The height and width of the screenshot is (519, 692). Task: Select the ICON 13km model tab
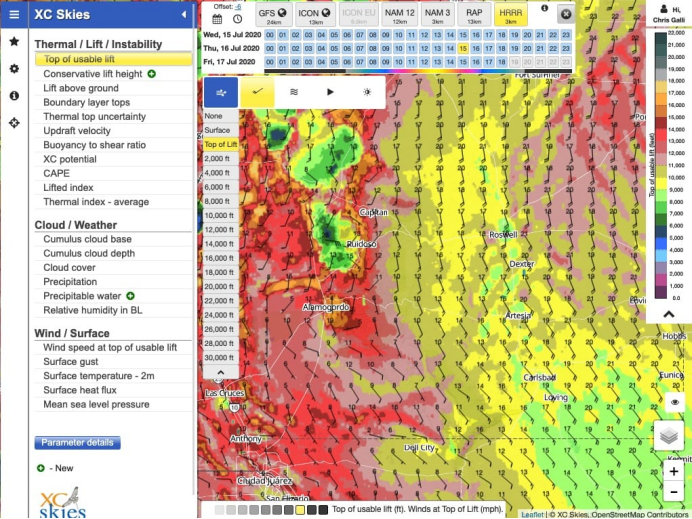click(315, 15)
